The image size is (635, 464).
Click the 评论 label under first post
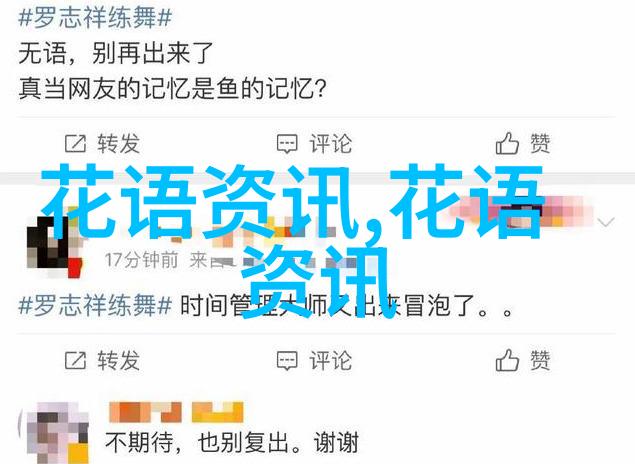coord(330,144)
